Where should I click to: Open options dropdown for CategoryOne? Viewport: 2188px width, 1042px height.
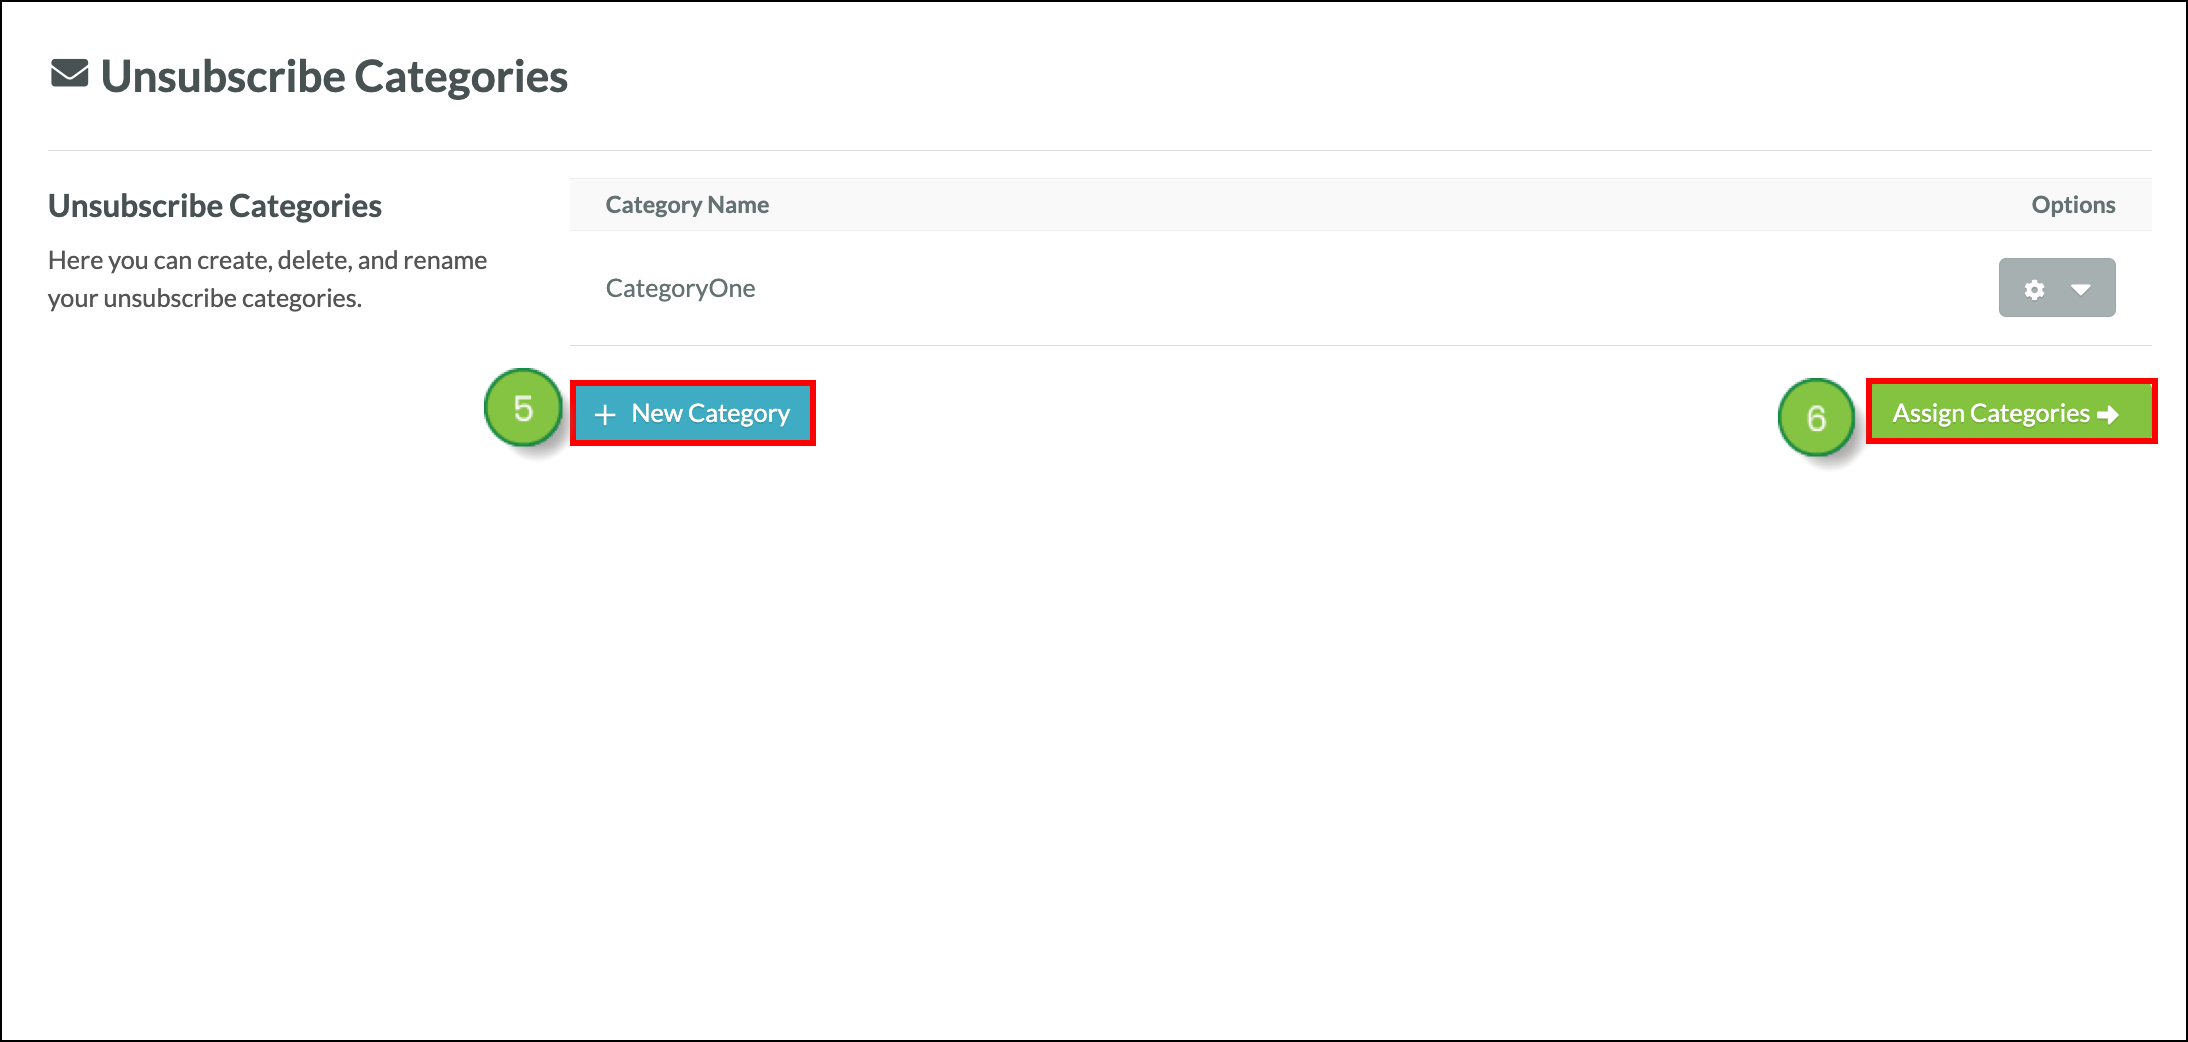(2057, 288)
